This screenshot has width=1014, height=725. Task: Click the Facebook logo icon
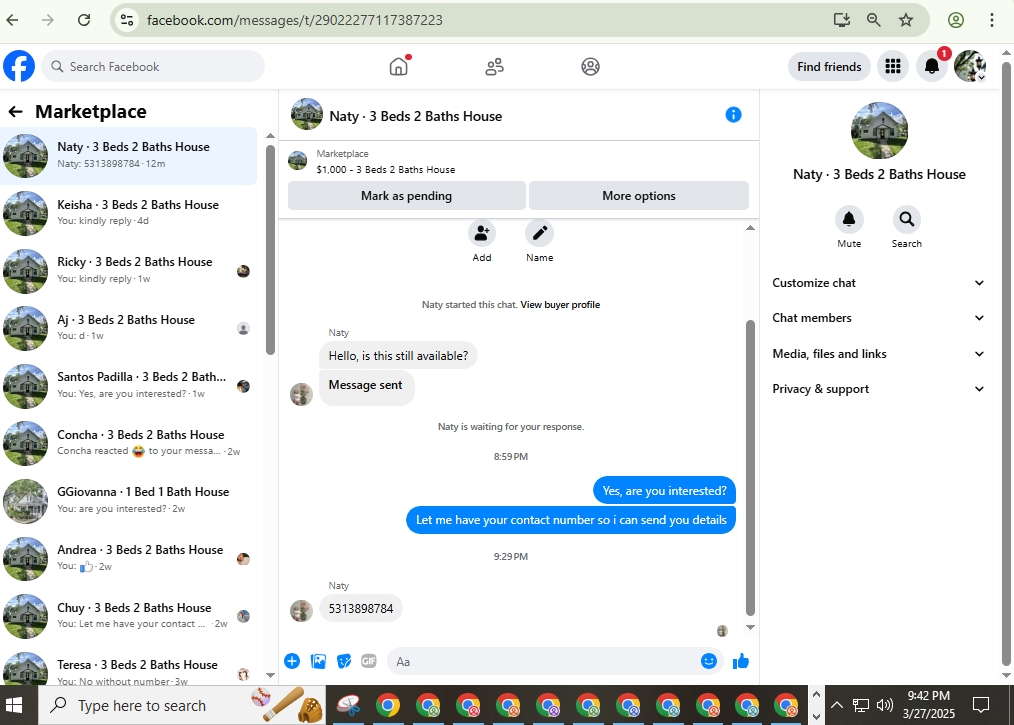[x=19, y=66]
